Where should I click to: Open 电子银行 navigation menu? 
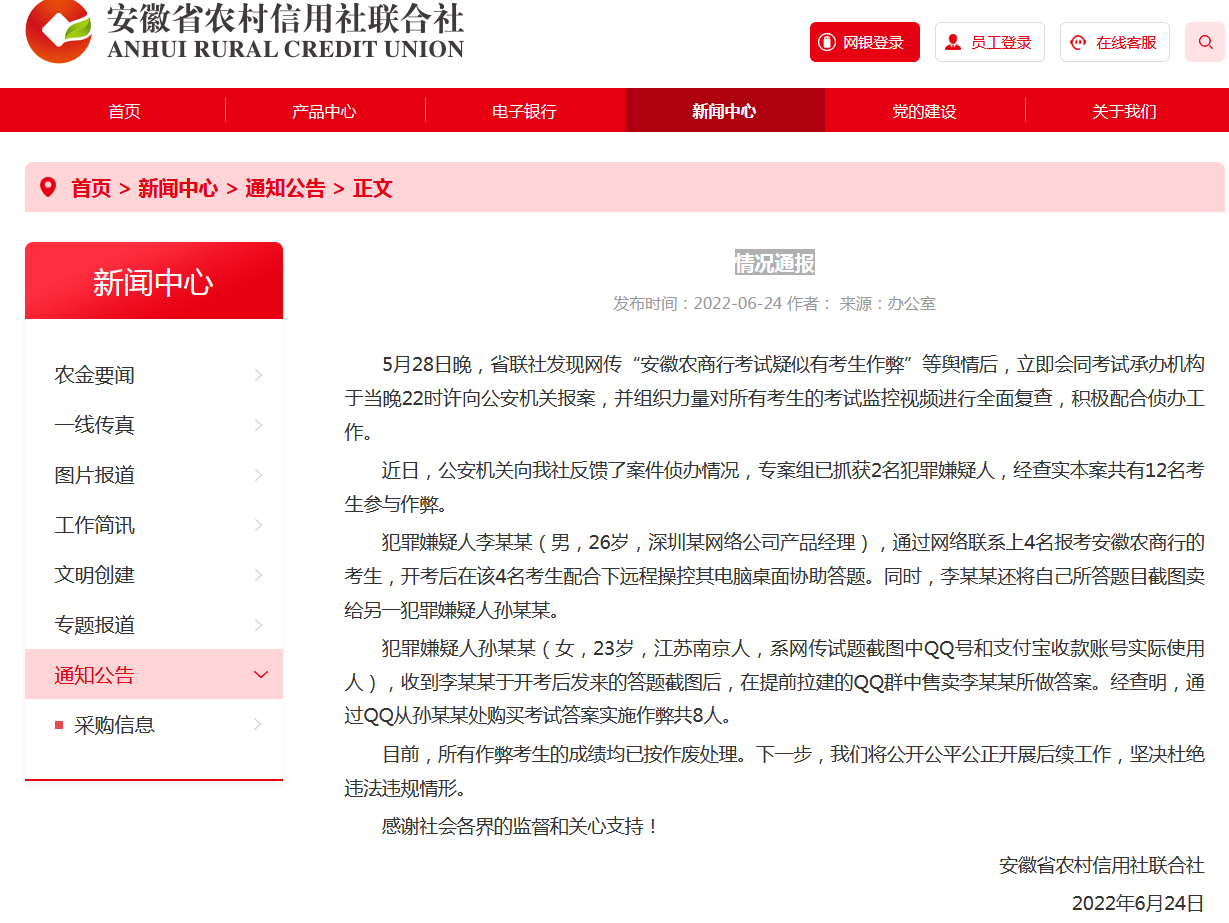click(x=524, y=111)
